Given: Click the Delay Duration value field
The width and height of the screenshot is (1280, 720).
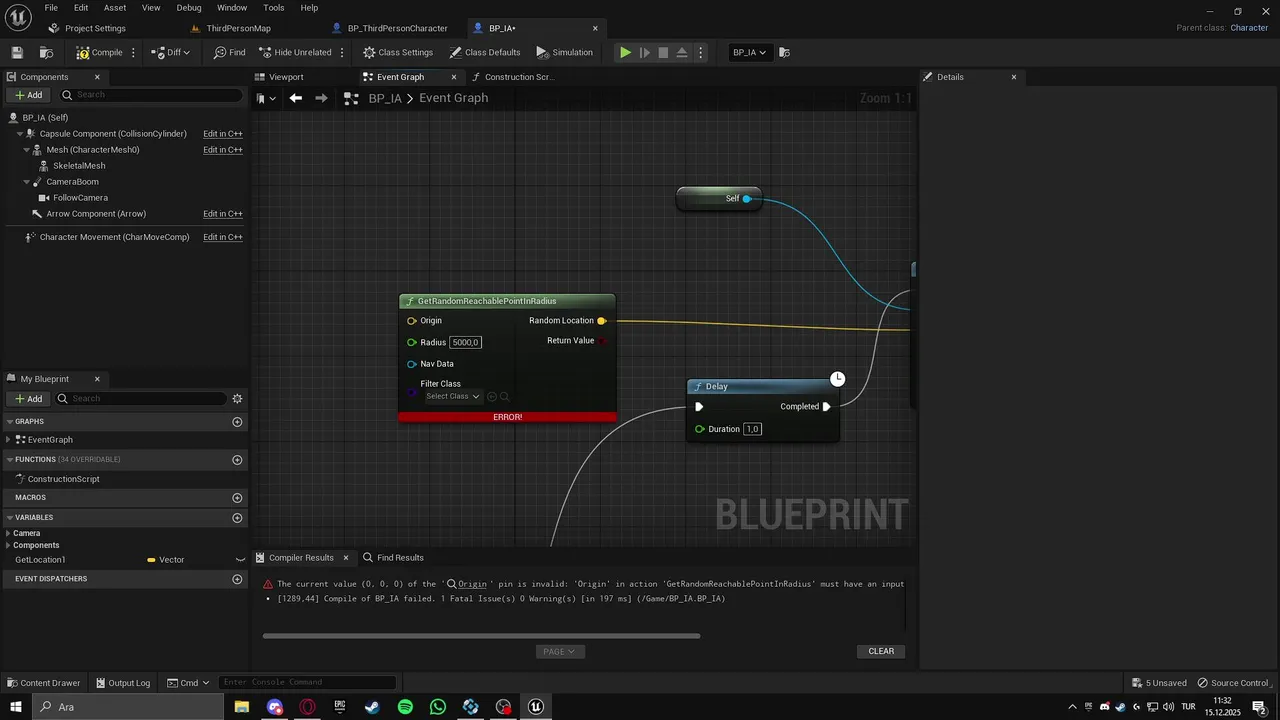Looking at the screenshot, I should 752,429.
